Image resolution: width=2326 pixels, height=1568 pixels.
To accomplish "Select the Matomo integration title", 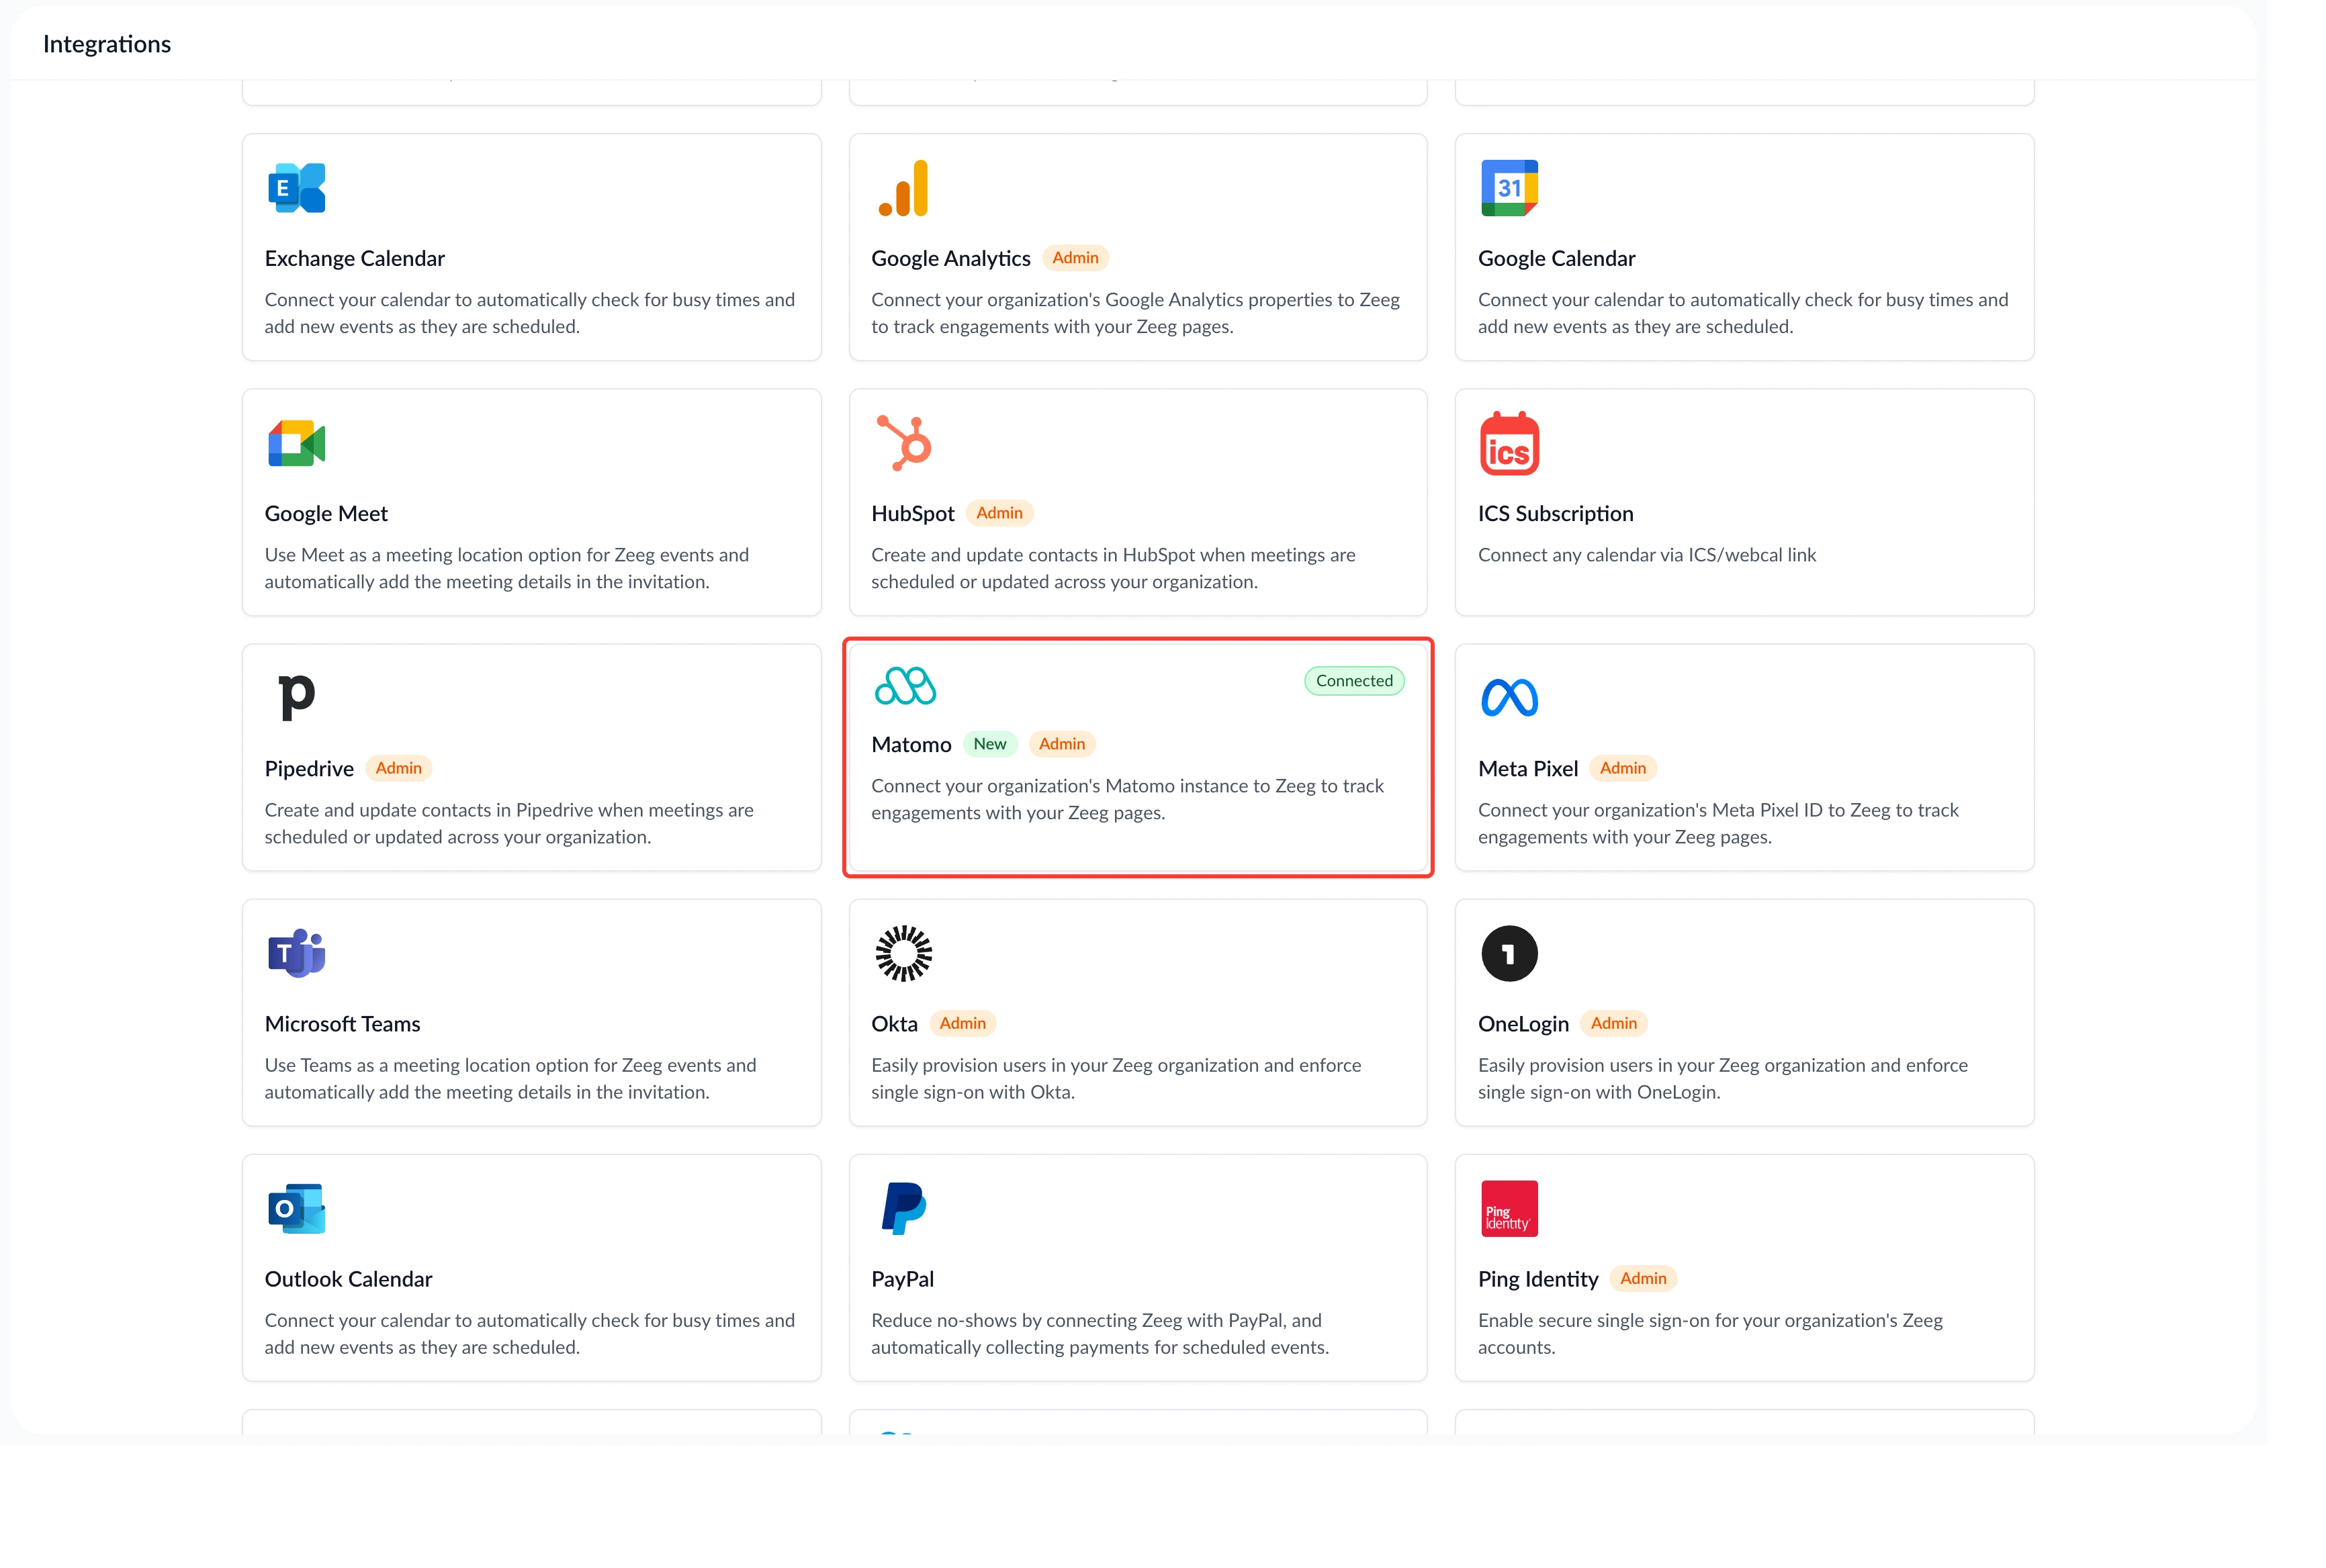I will coord(911,744).
